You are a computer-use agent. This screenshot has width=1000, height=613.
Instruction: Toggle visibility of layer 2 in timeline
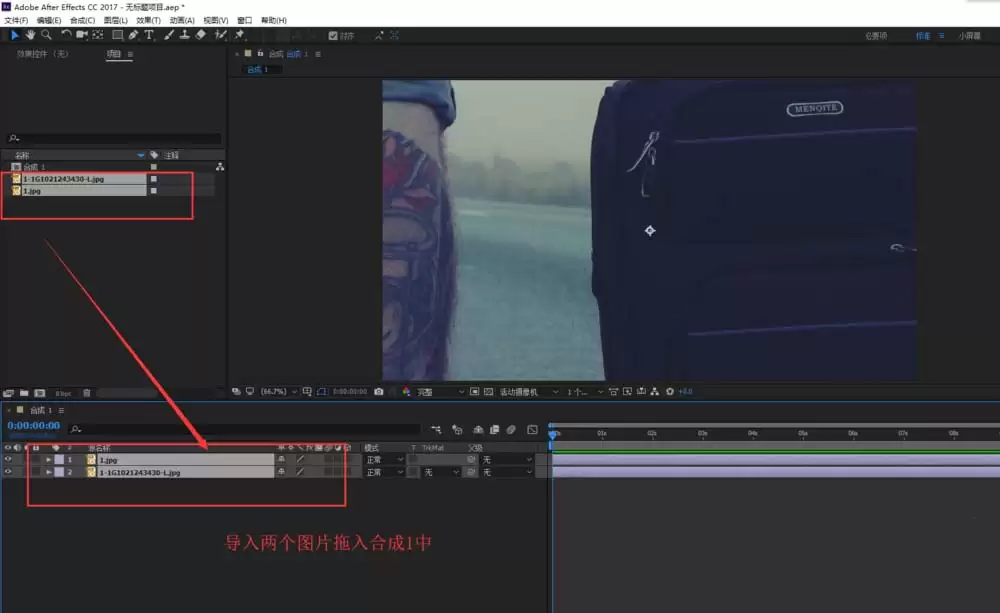(x=8, y=472)
